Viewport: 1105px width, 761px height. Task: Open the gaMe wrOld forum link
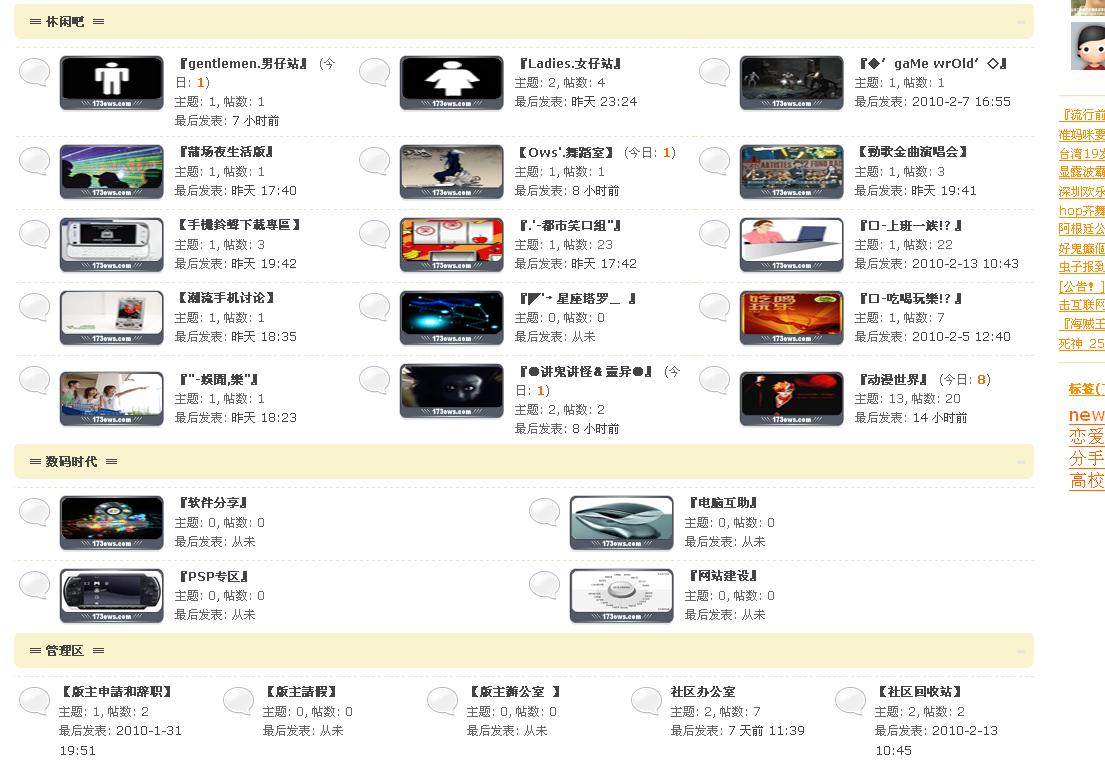[933, 63]
